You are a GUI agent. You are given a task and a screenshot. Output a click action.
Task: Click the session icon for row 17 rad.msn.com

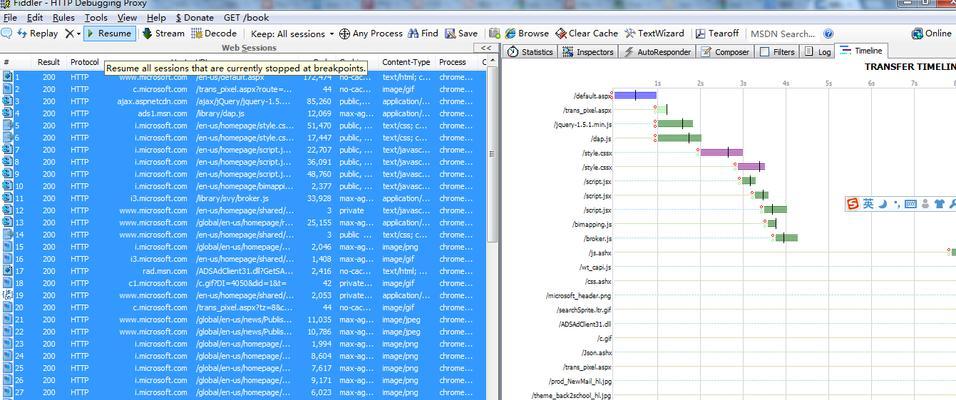7,271
